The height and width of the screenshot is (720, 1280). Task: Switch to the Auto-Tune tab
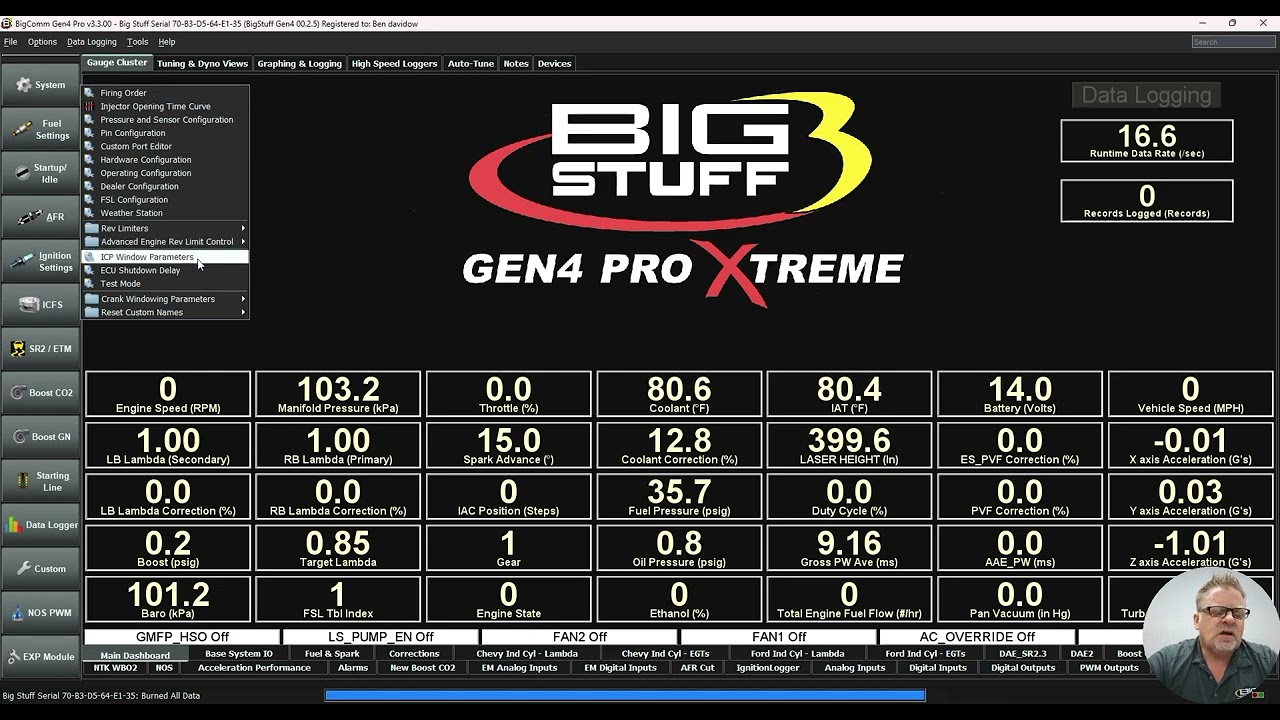pyautogui.click(x=470, y=63)
